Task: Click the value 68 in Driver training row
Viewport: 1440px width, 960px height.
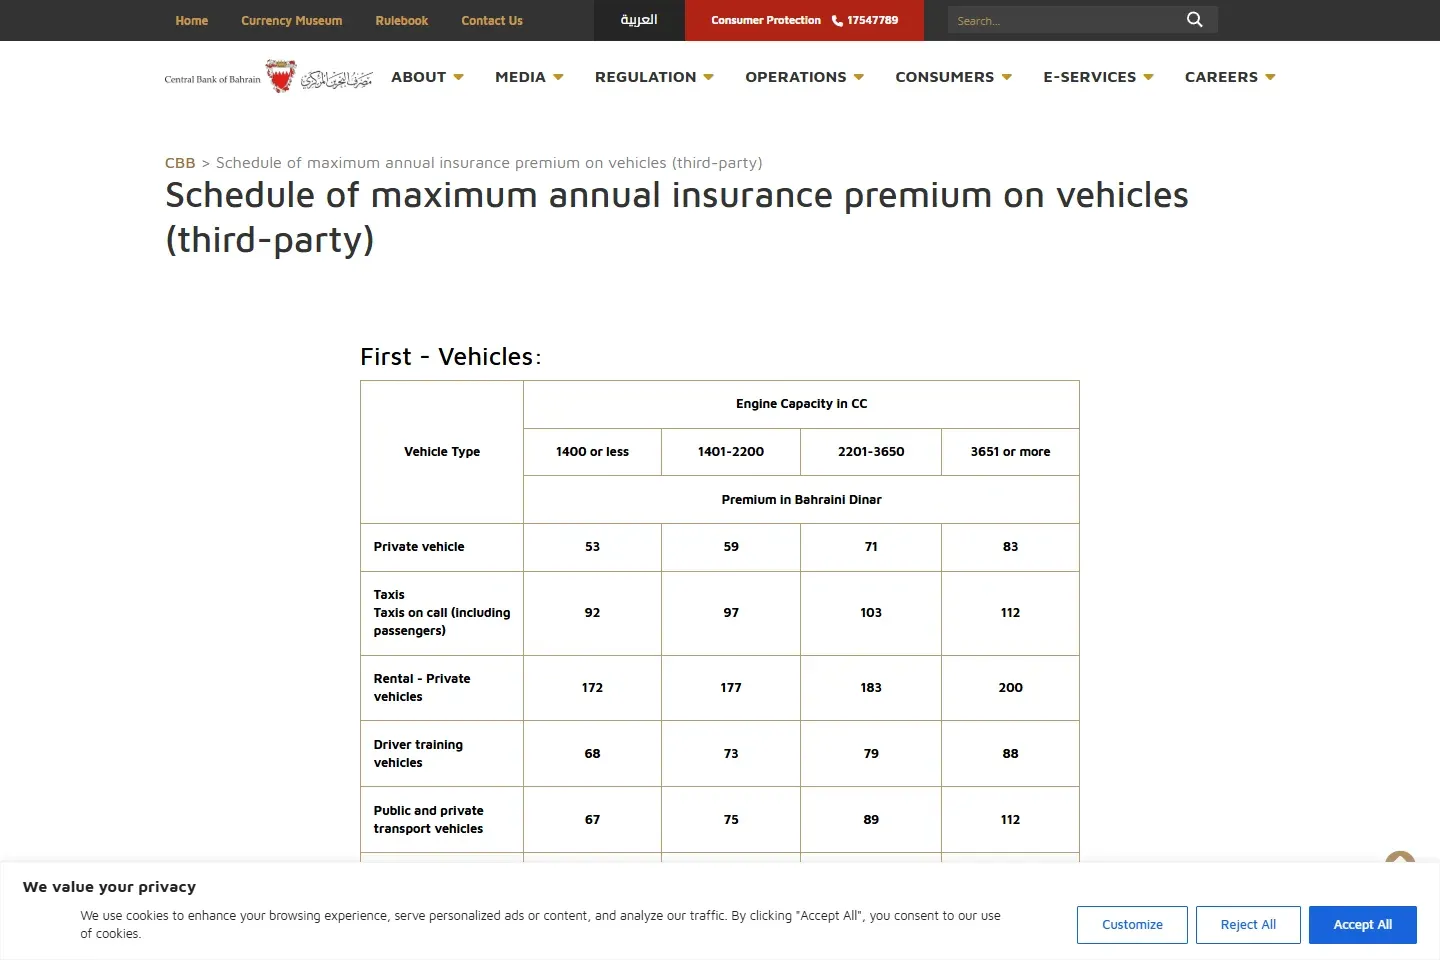Action: pos(592,754)
